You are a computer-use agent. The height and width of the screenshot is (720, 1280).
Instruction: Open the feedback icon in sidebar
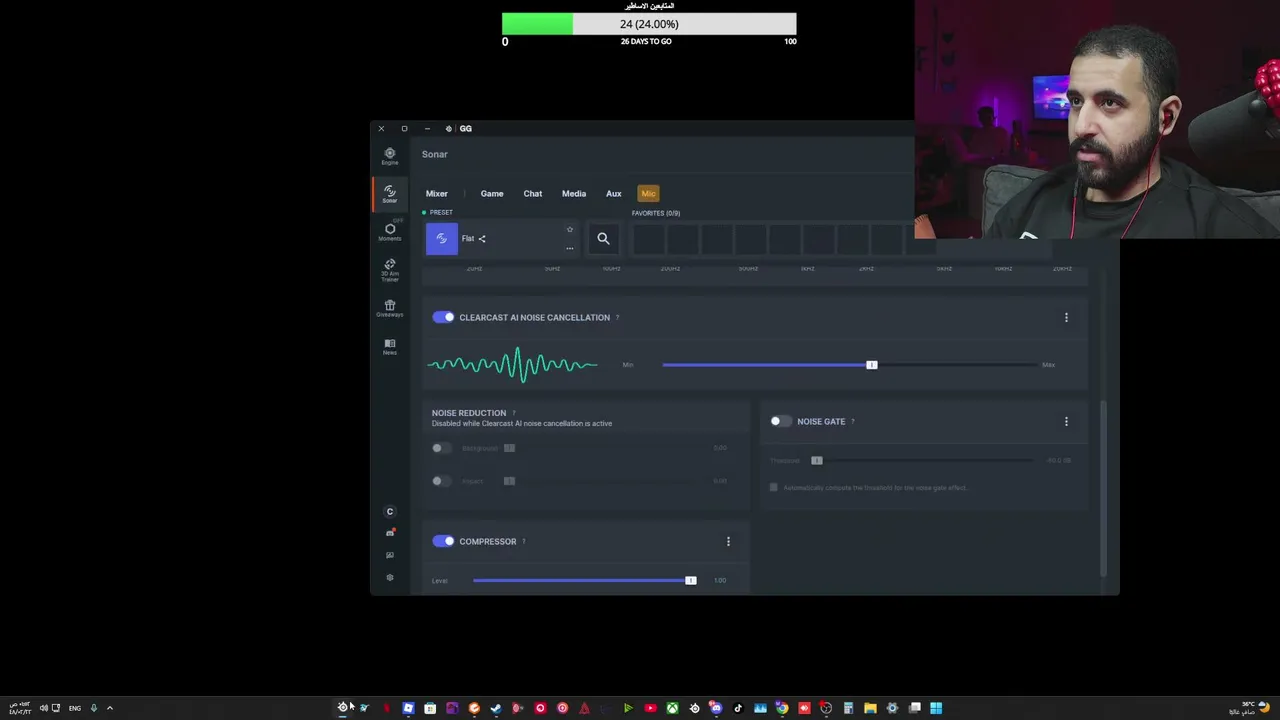coord(390,555)
